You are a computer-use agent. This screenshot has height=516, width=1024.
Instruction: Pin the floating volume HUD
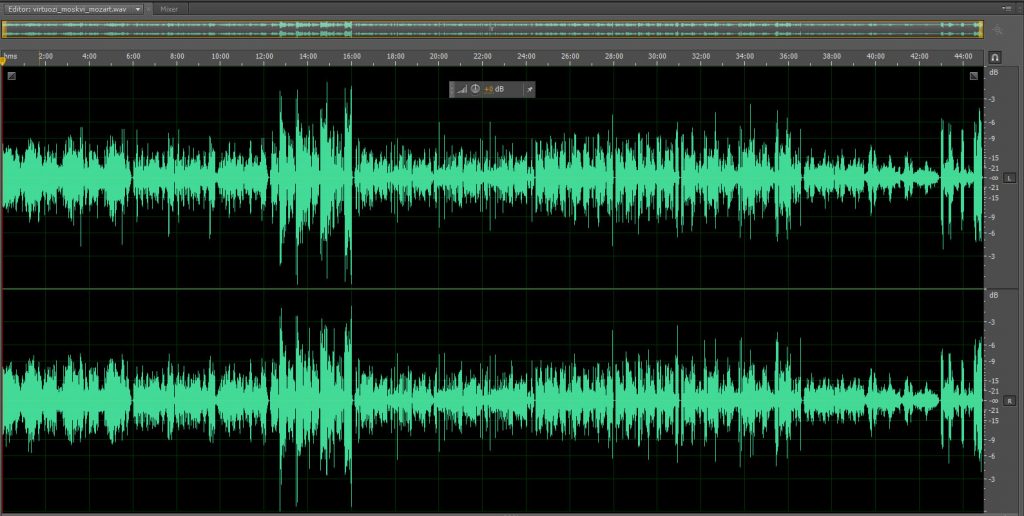[x=529, y=89]
